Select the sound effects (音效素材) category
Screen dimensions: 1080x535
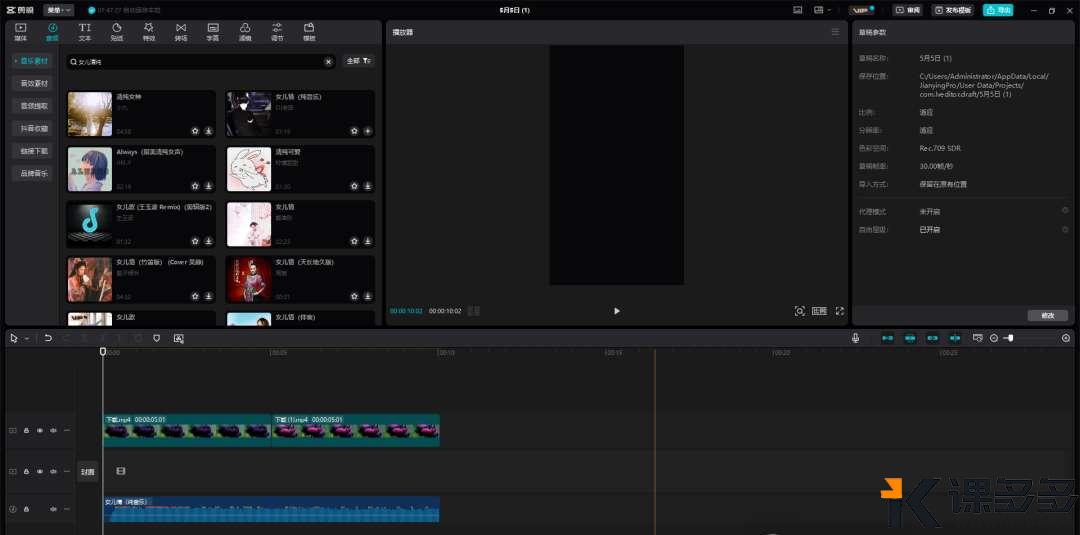34,83
